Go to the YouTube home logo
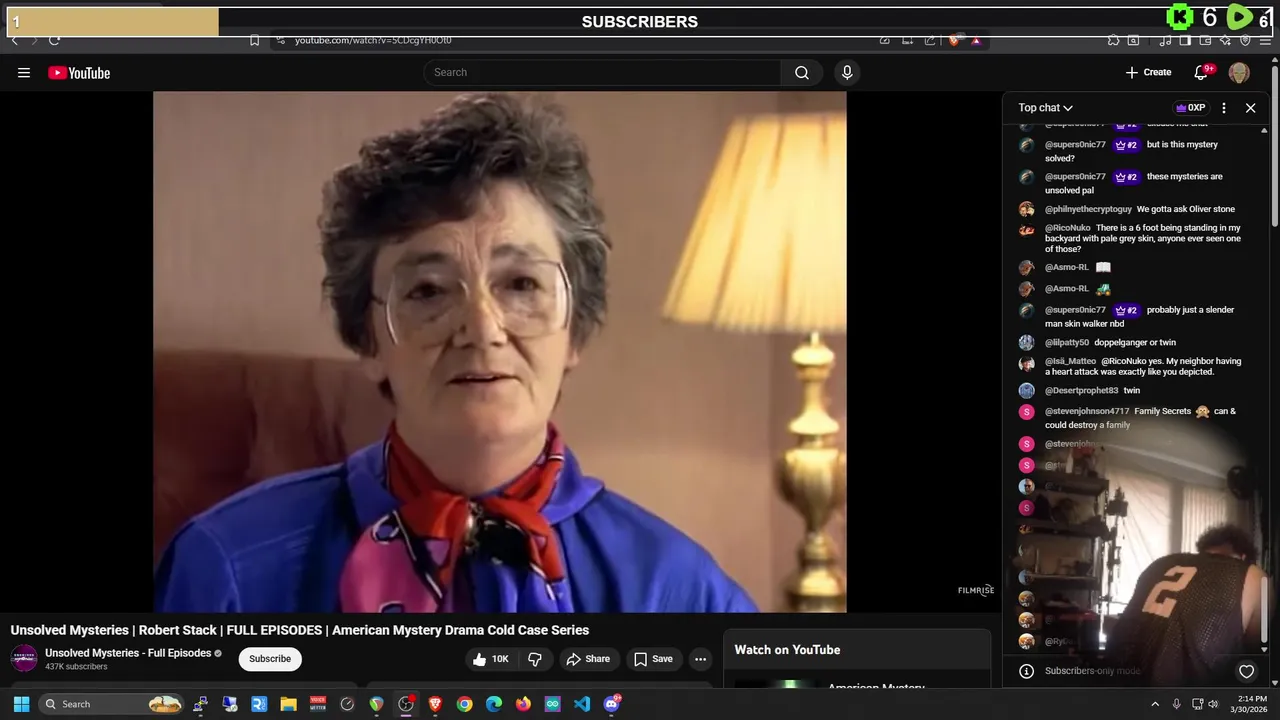Viewport: 1280px width, 720px height. click(x=79, y=73)
